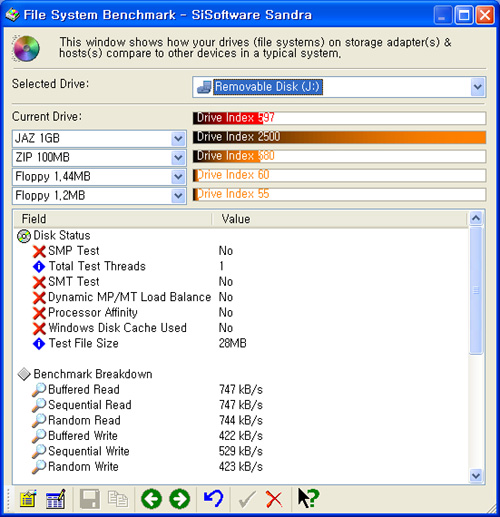This screenshot has height=517, width=500.
Task: Click the red X beside SMP Test
Action: pos(39,251)
